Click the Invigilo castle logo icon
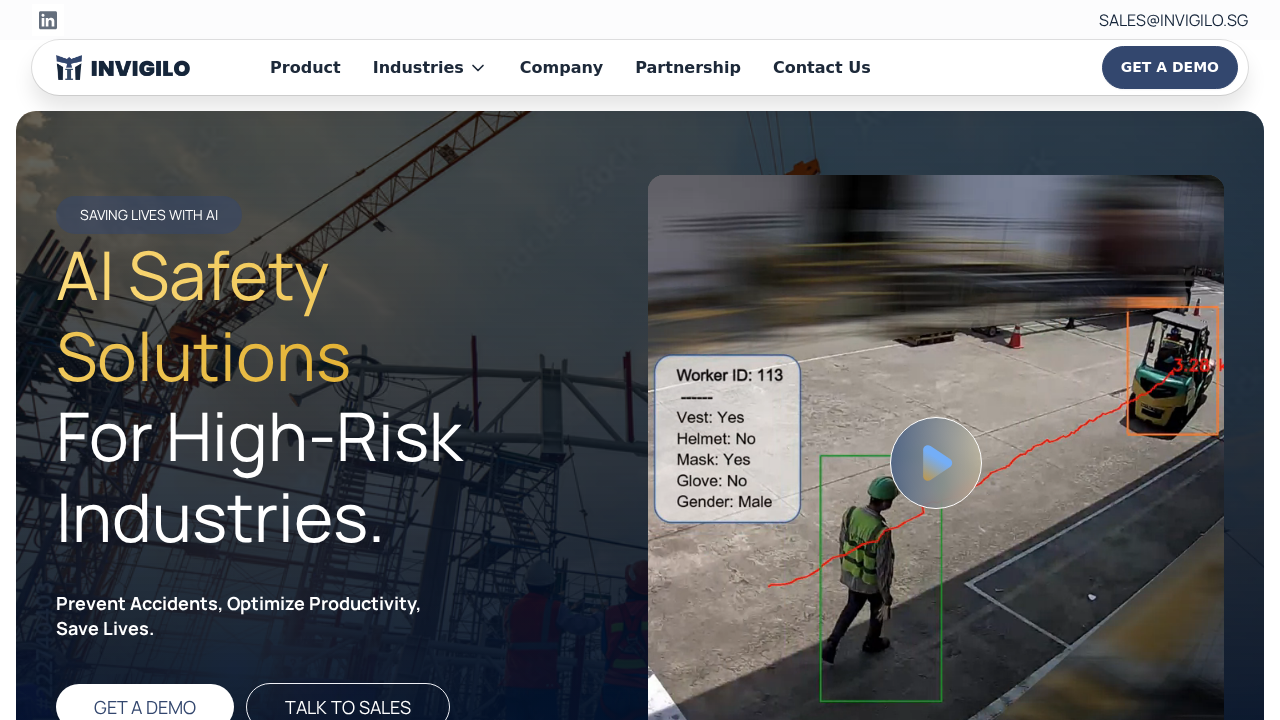Image resolution: width=1280 pixels, height=720 pixels. [x=69, y=68]
